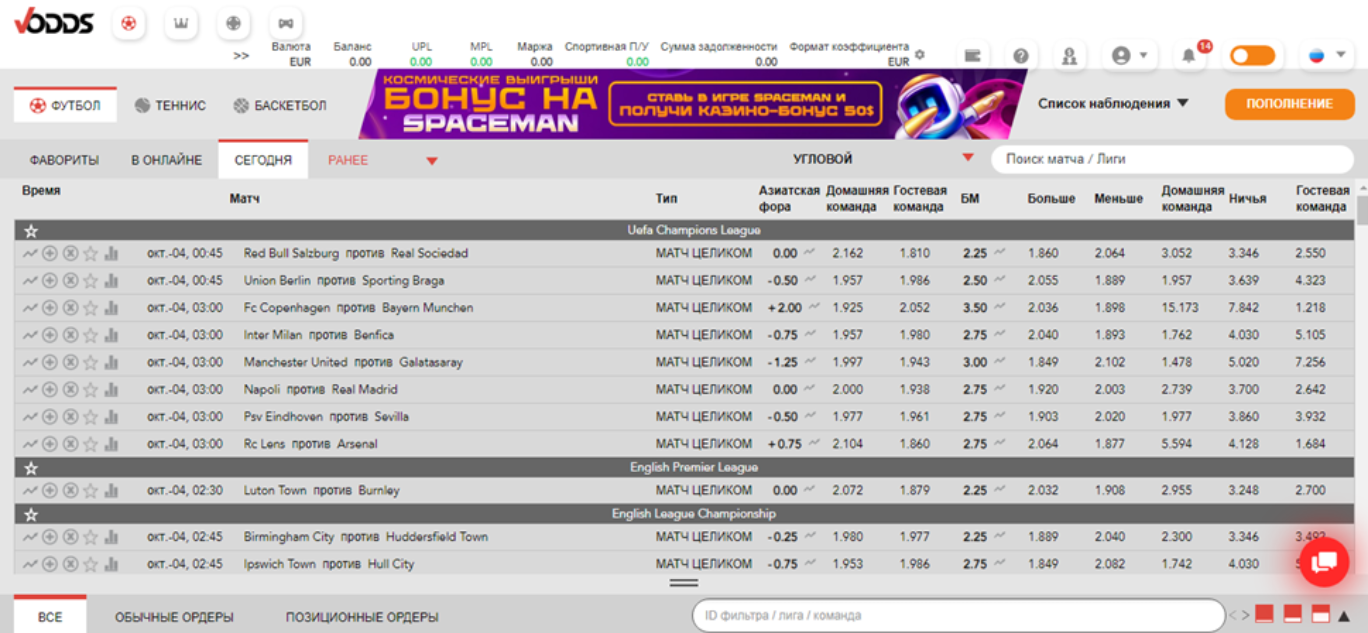Open the УГЛОВОЙ market dropdown
The height and width of the screenshot is (633, 1368).
[882, 159]
